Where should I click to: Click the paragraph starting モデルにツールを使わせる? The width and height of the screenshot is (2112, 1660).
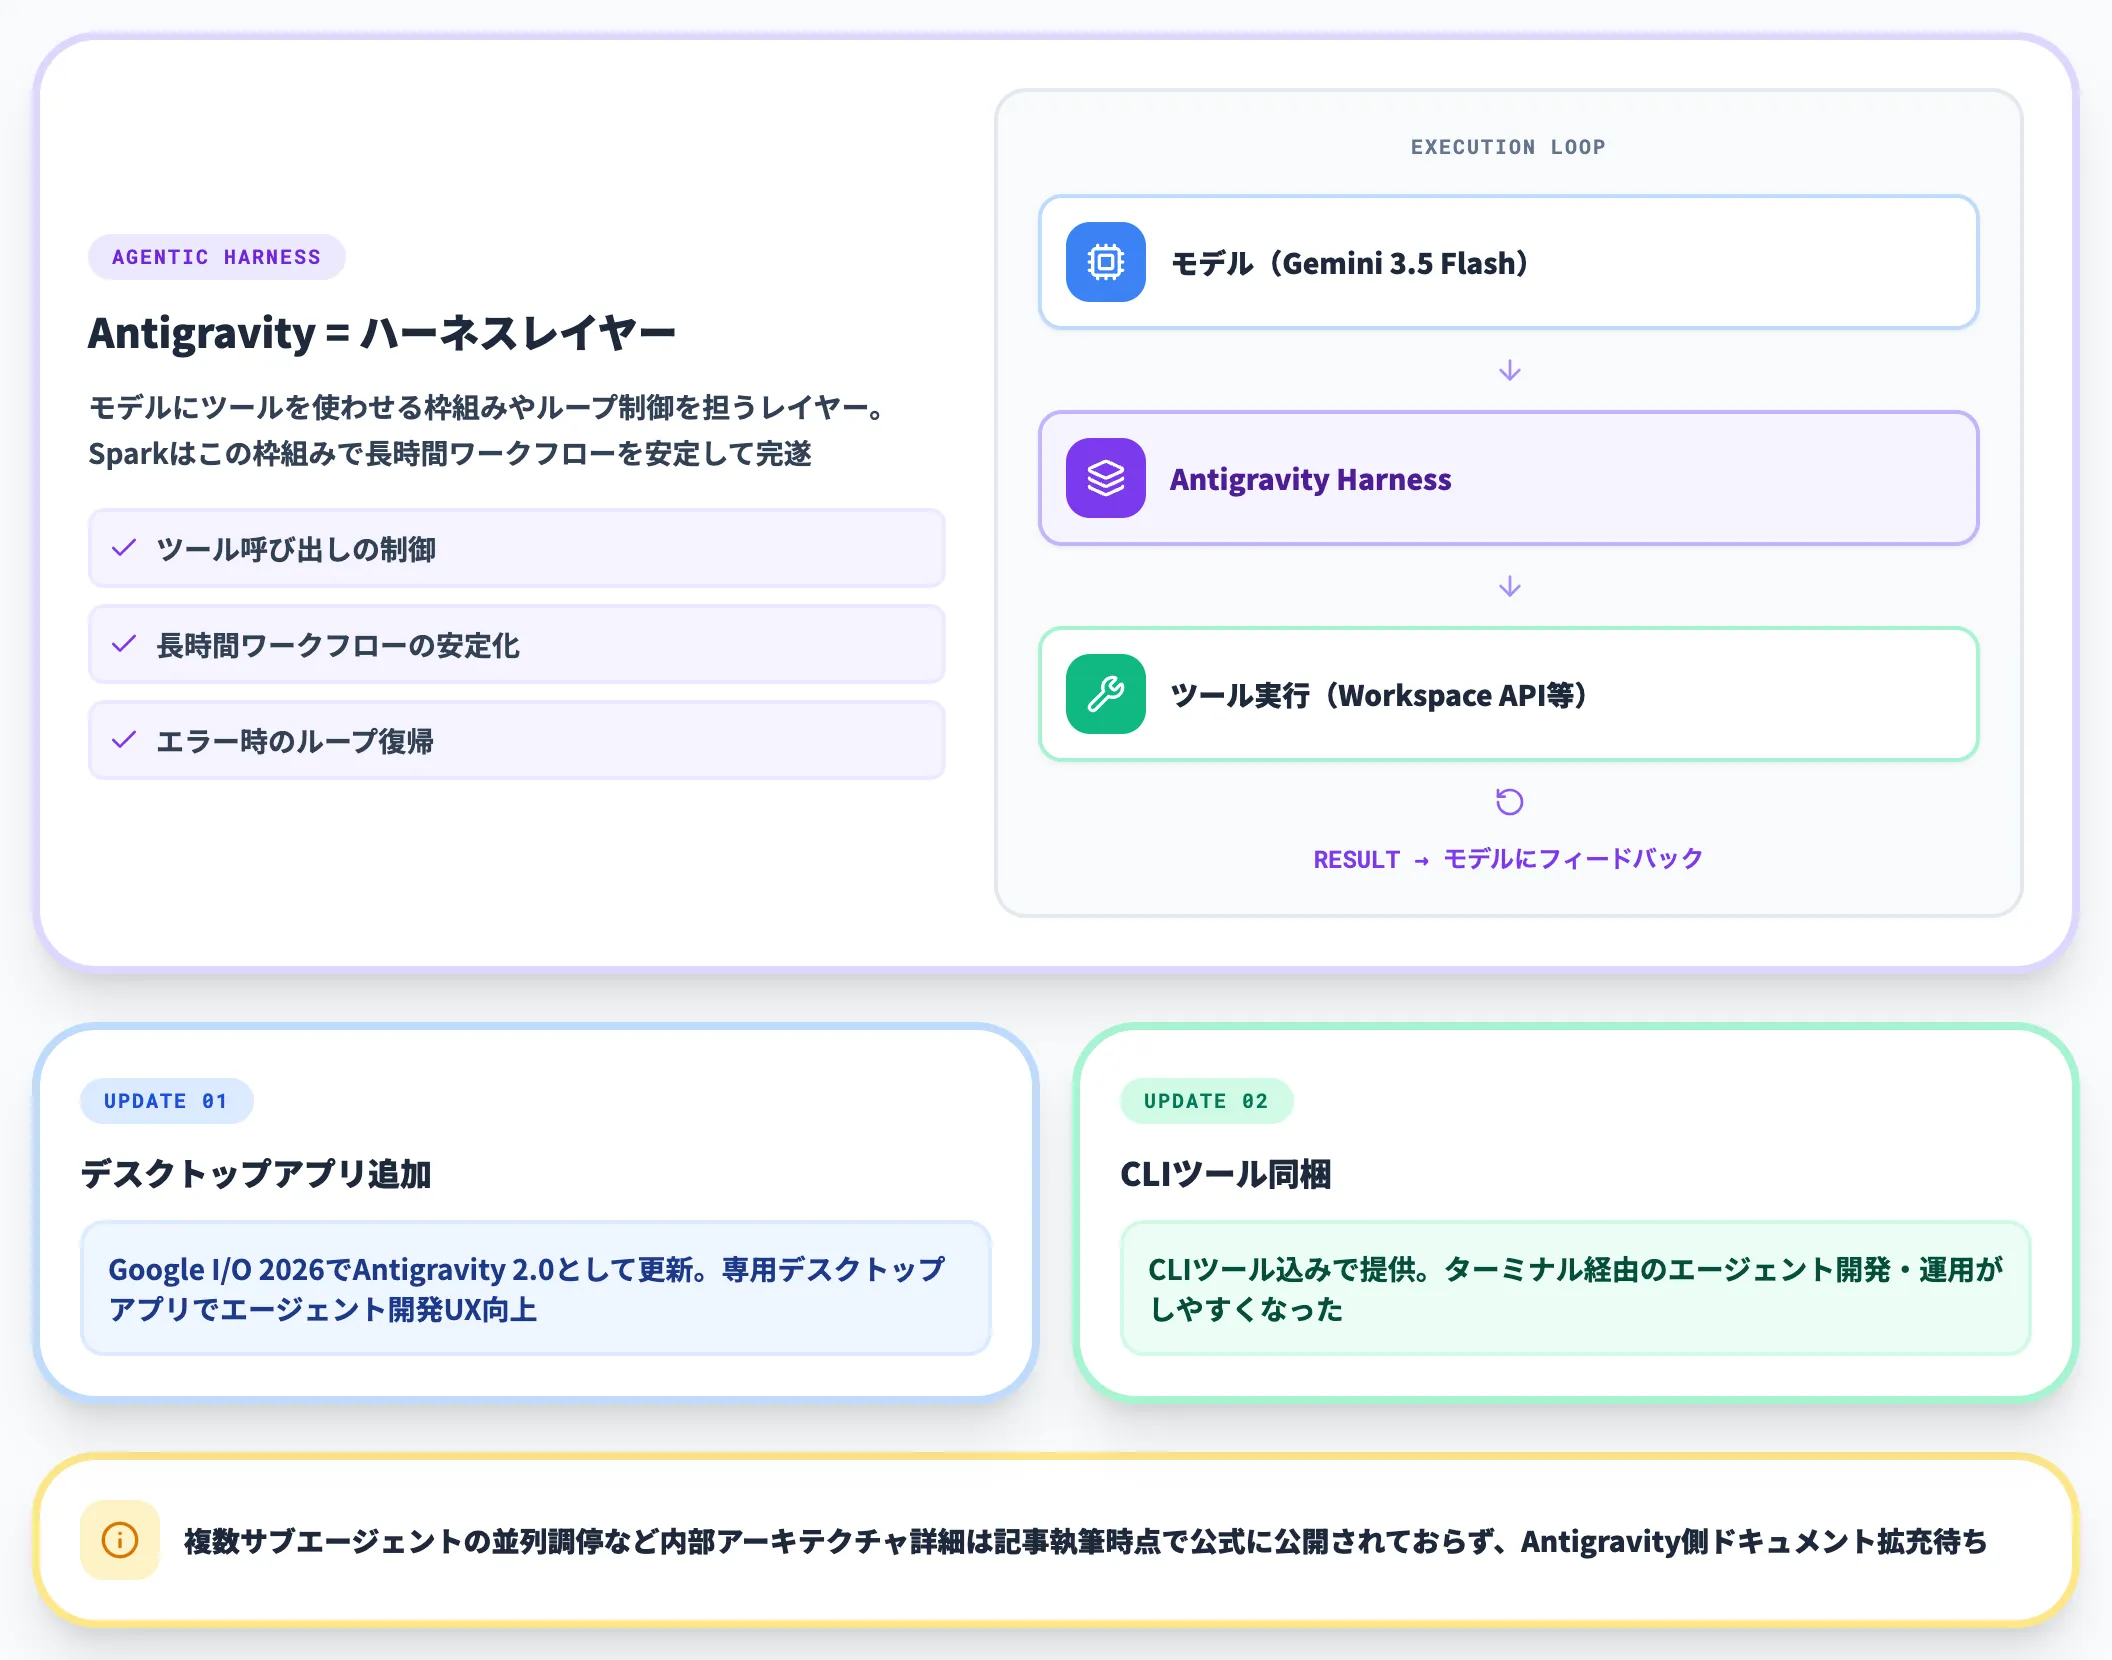pos(488,430)
